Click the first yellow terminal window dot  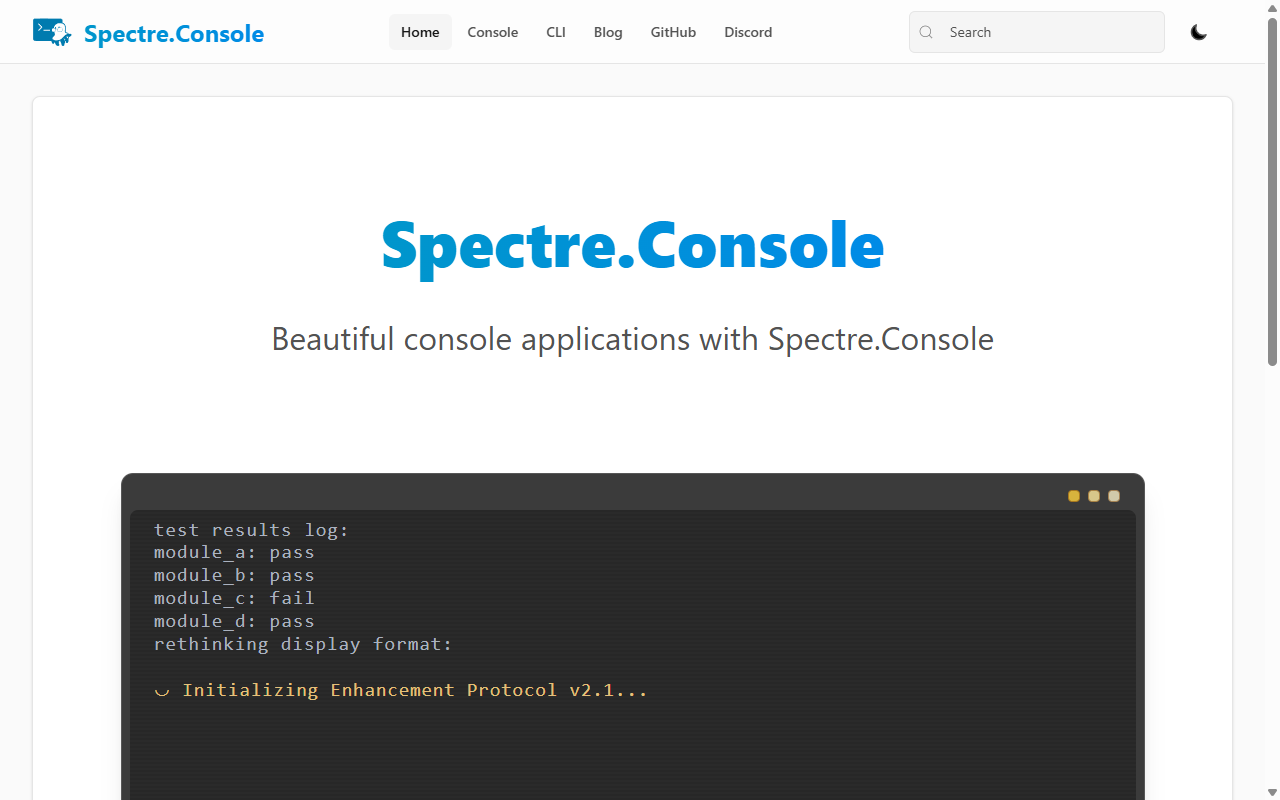pyautogui.click(x=1074, y=496)
